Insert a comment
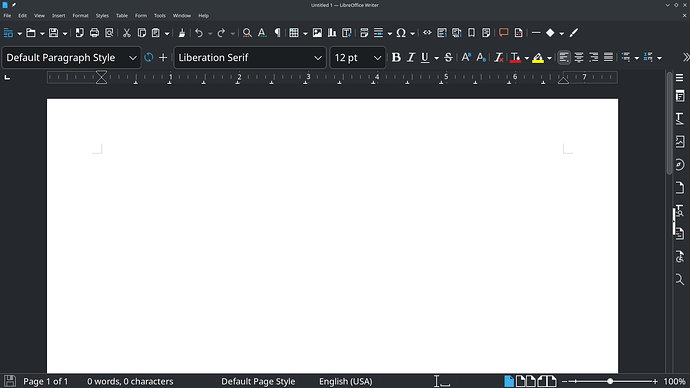 coord(503,33)
